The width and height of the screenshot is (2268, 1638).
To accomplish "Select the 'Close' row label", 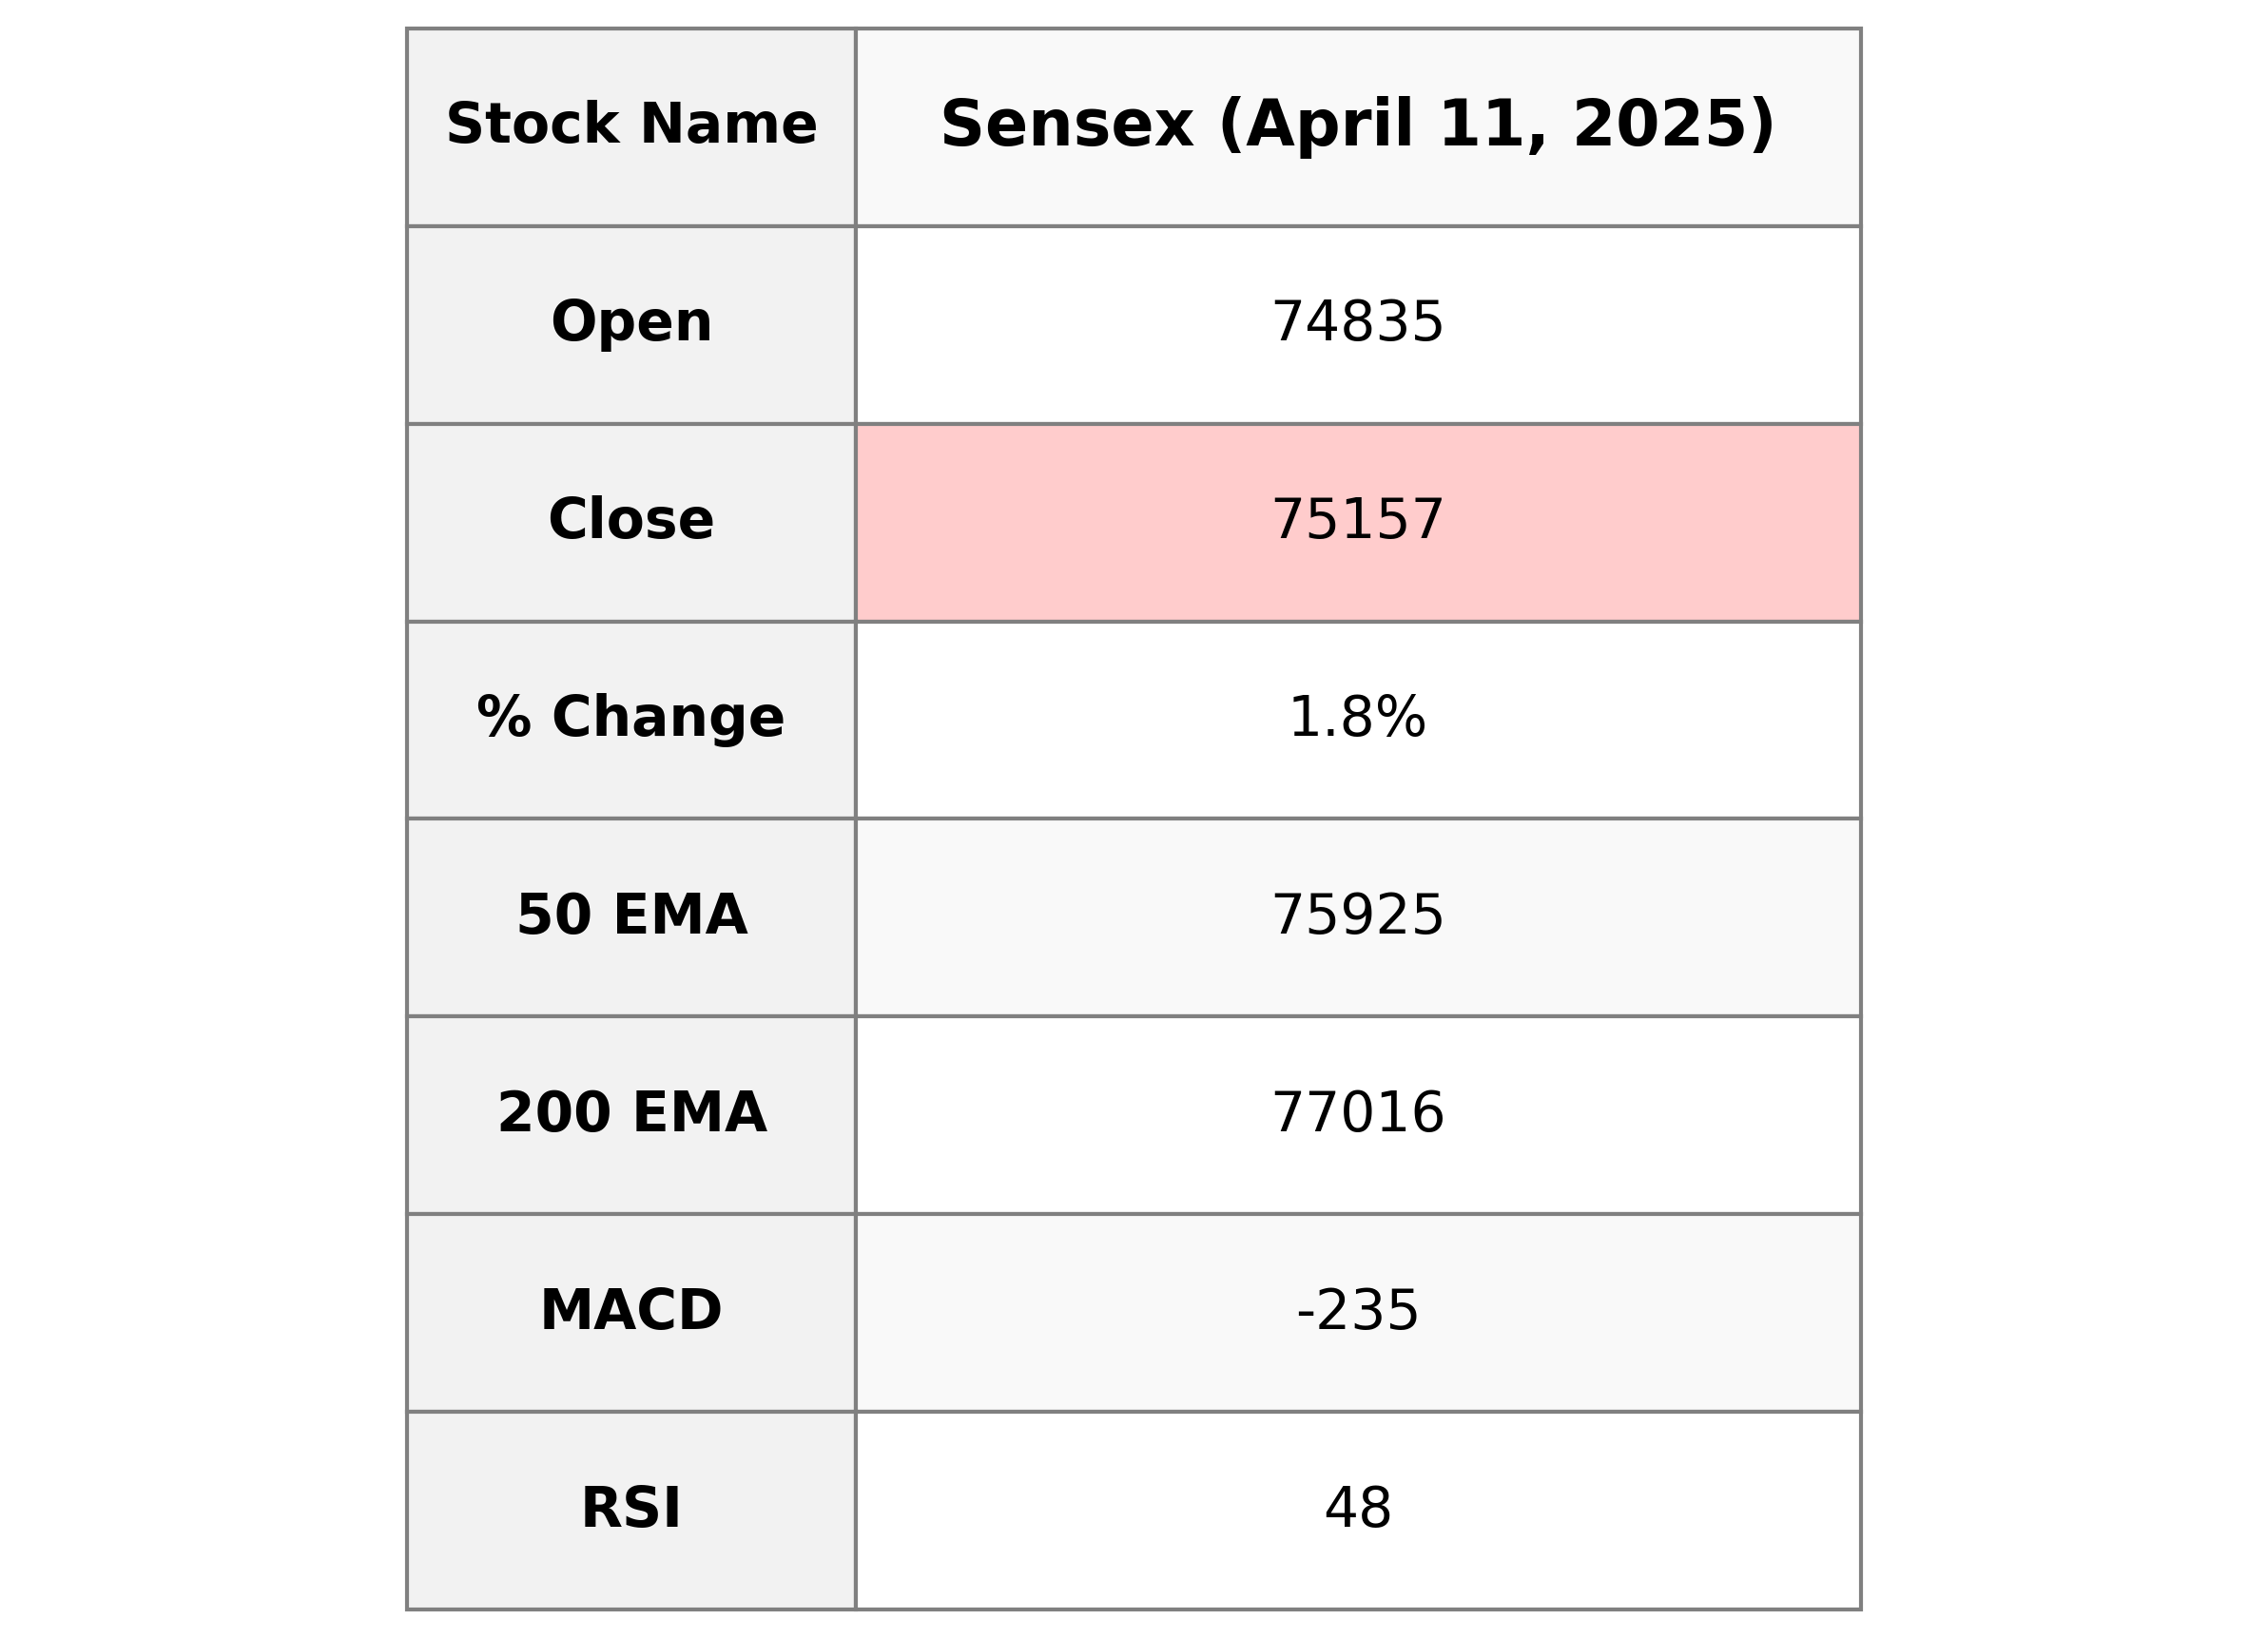I will (x=631, y=520).
